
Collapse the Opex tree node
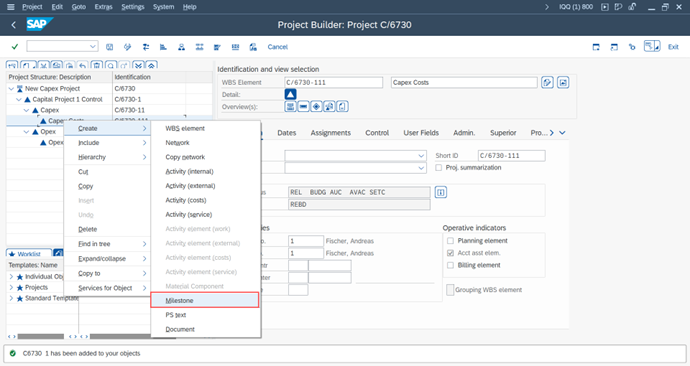(x=26, y=132)
